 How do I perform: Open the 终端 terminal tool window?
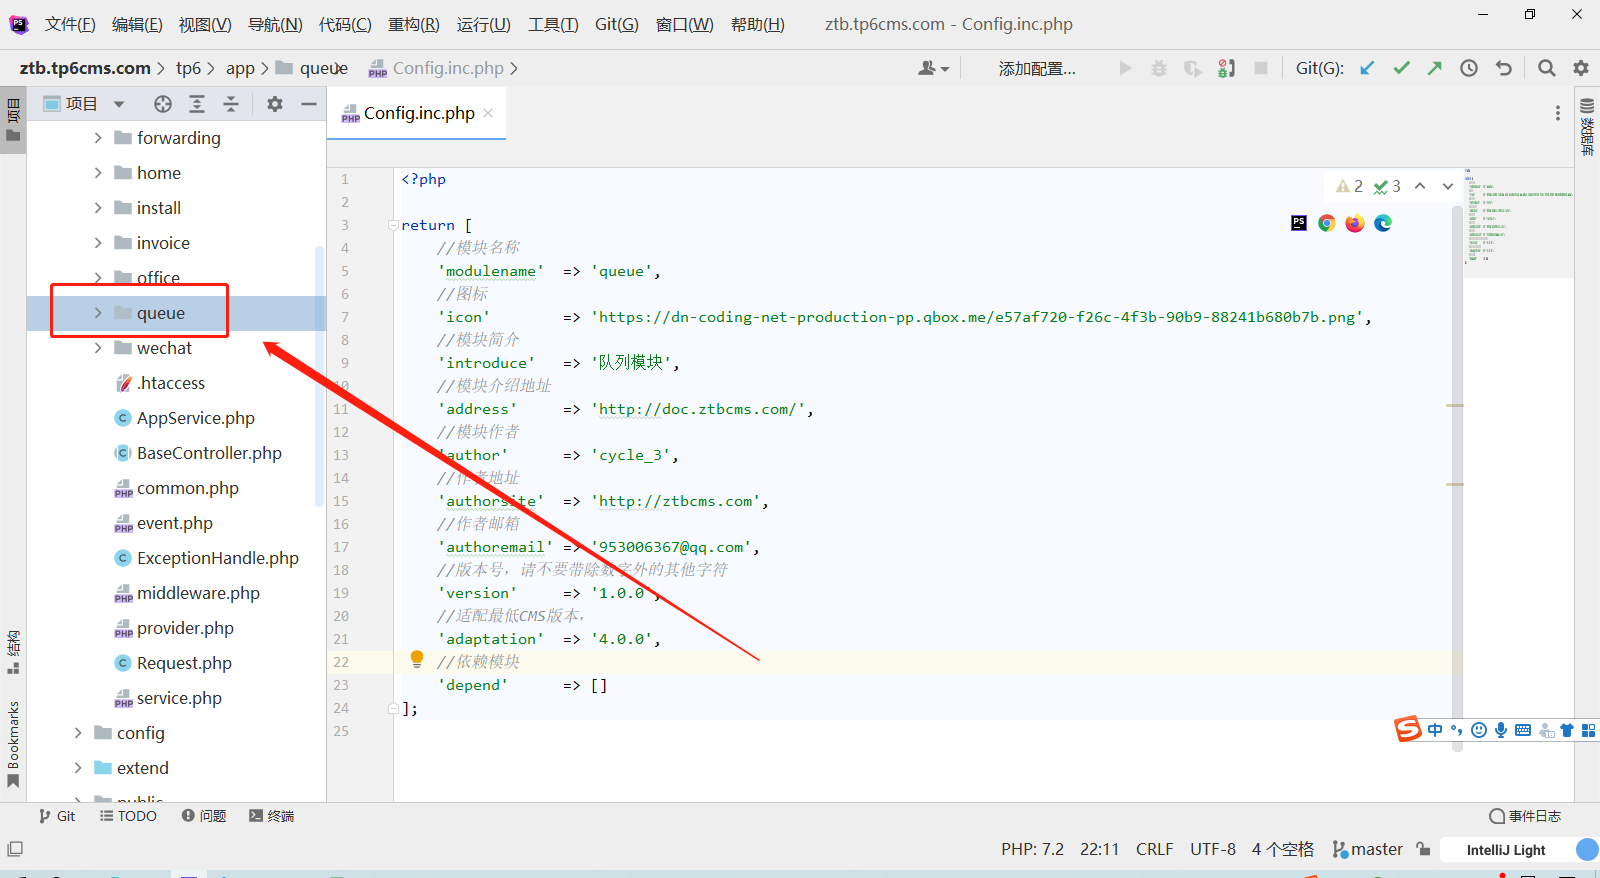pos(272,816)
